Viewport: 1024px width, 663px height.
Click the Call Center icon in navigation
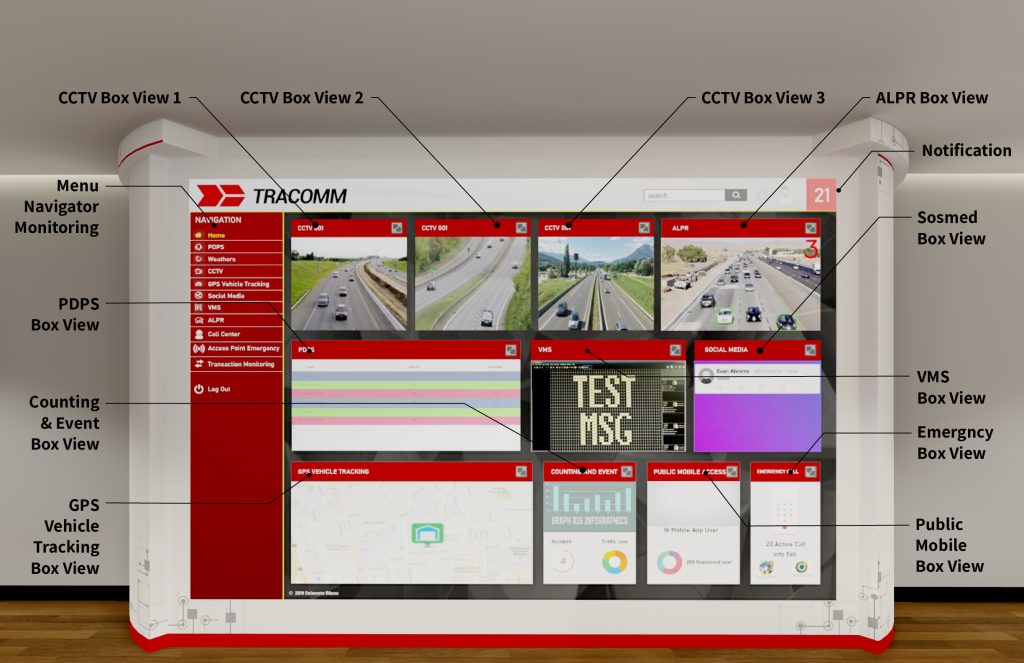[199, 334]
